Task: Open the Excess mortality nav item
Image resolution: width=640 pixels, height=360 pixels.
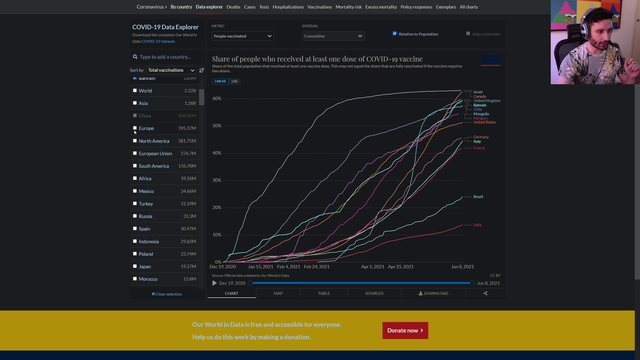Action: click(381, 7)
